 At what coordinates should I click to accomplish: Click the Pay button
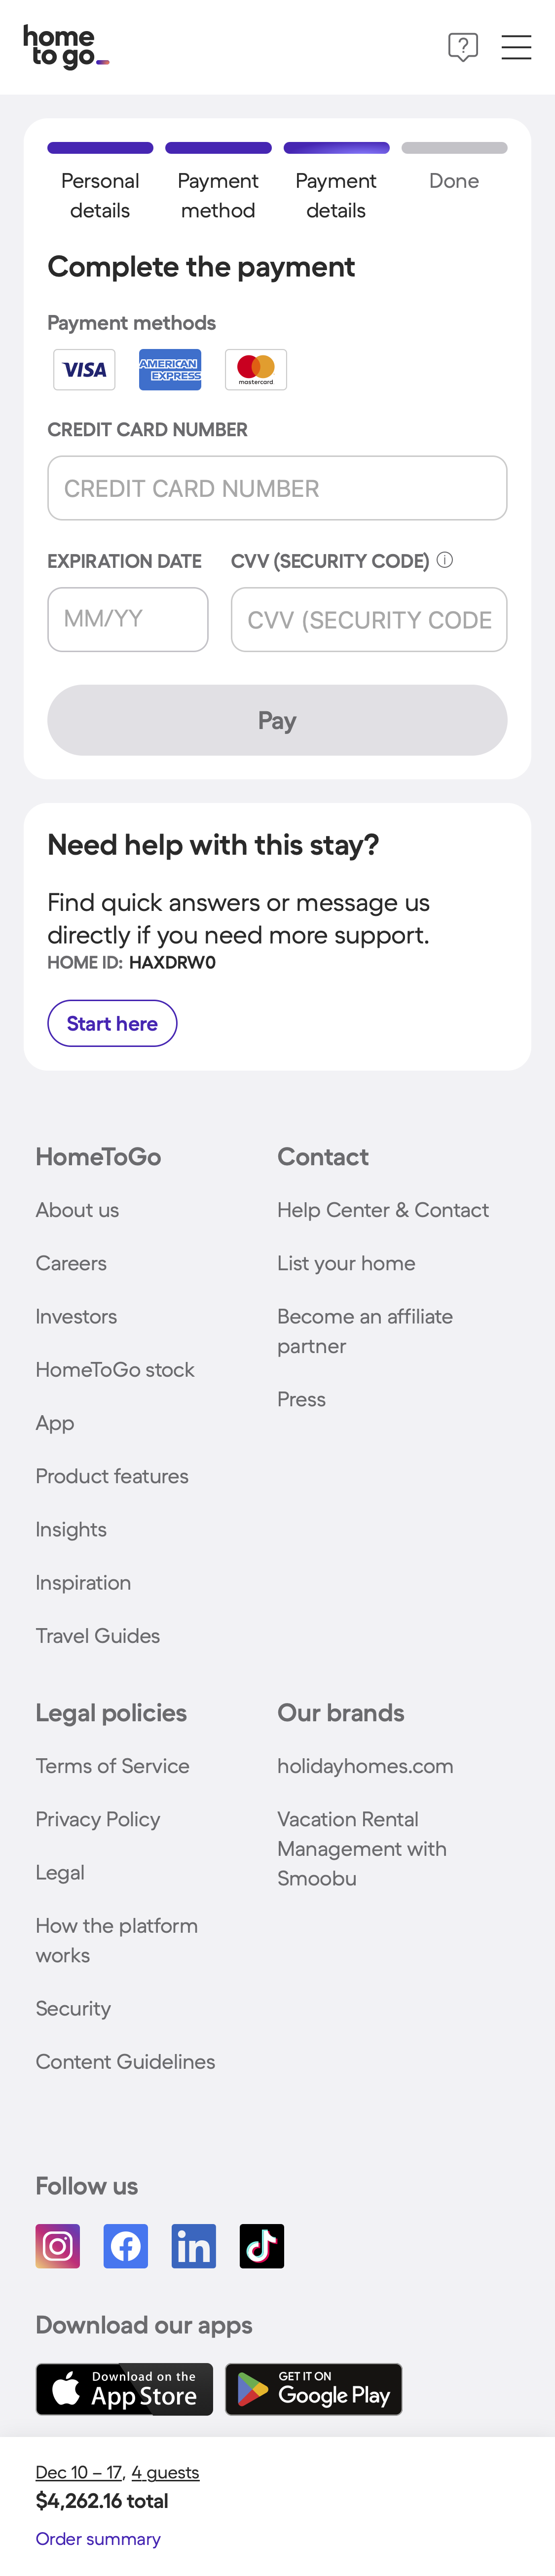point(277,720)
